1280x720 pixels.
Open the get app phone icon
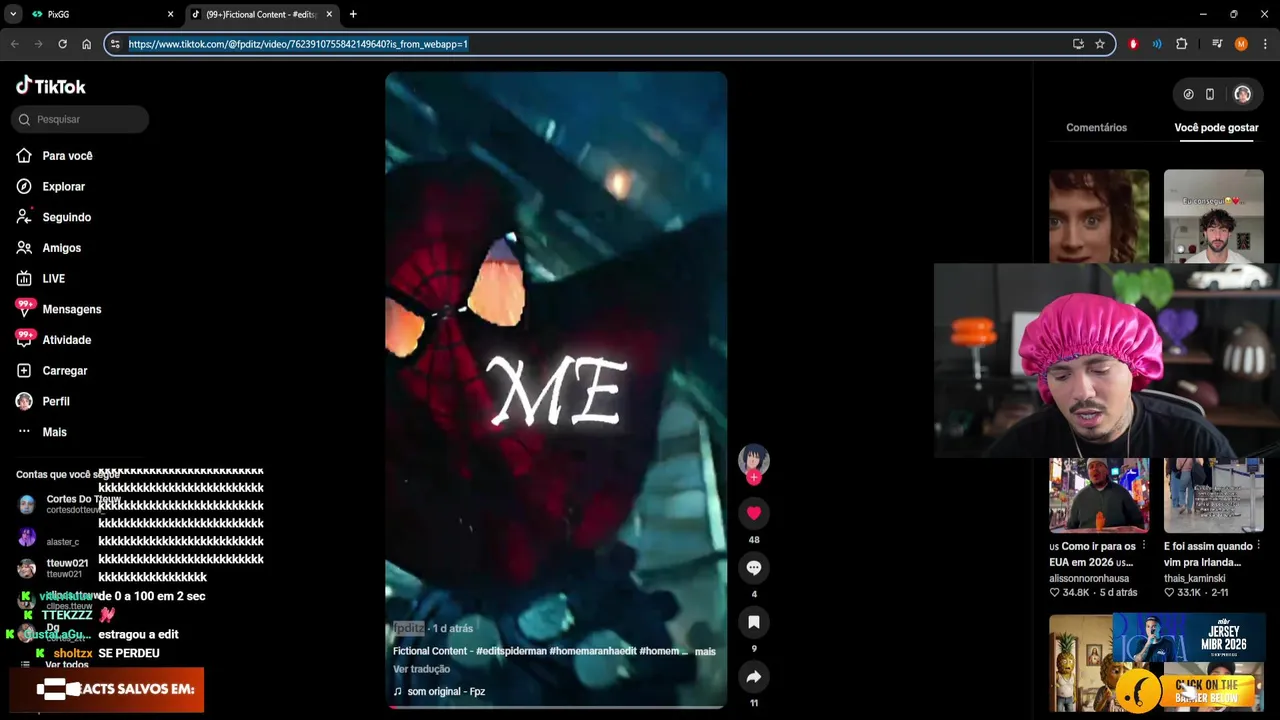pyautogui.click(x=1209, y=94)
